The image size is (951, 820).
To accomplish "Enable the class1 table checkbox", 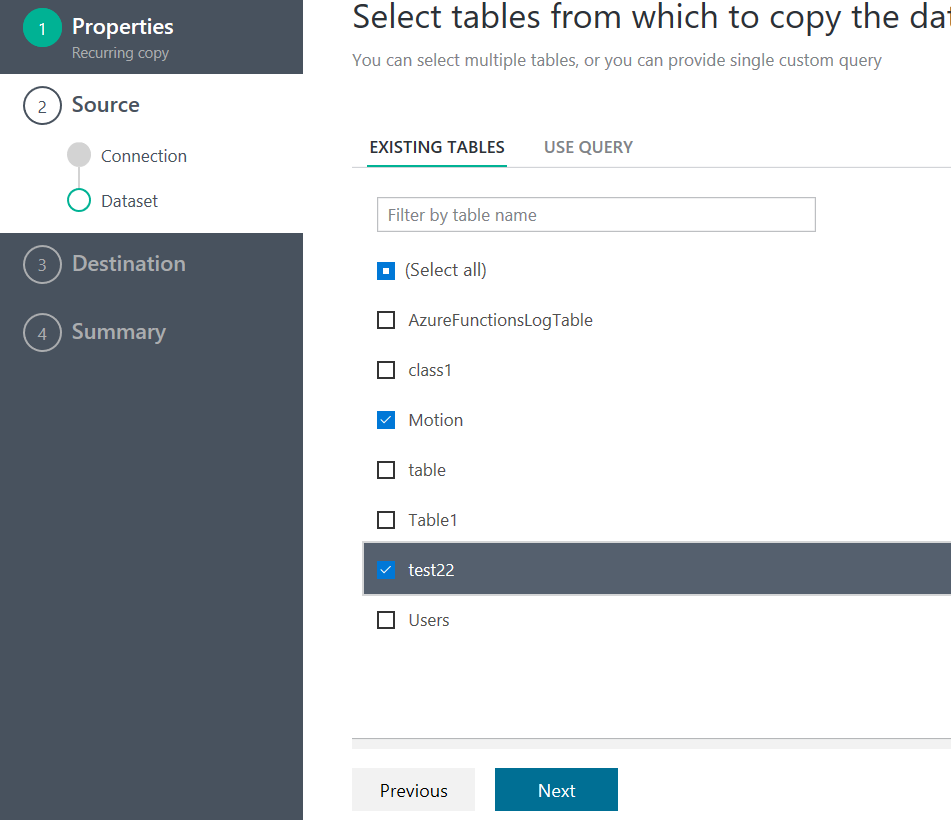I will tap(386, 371).
